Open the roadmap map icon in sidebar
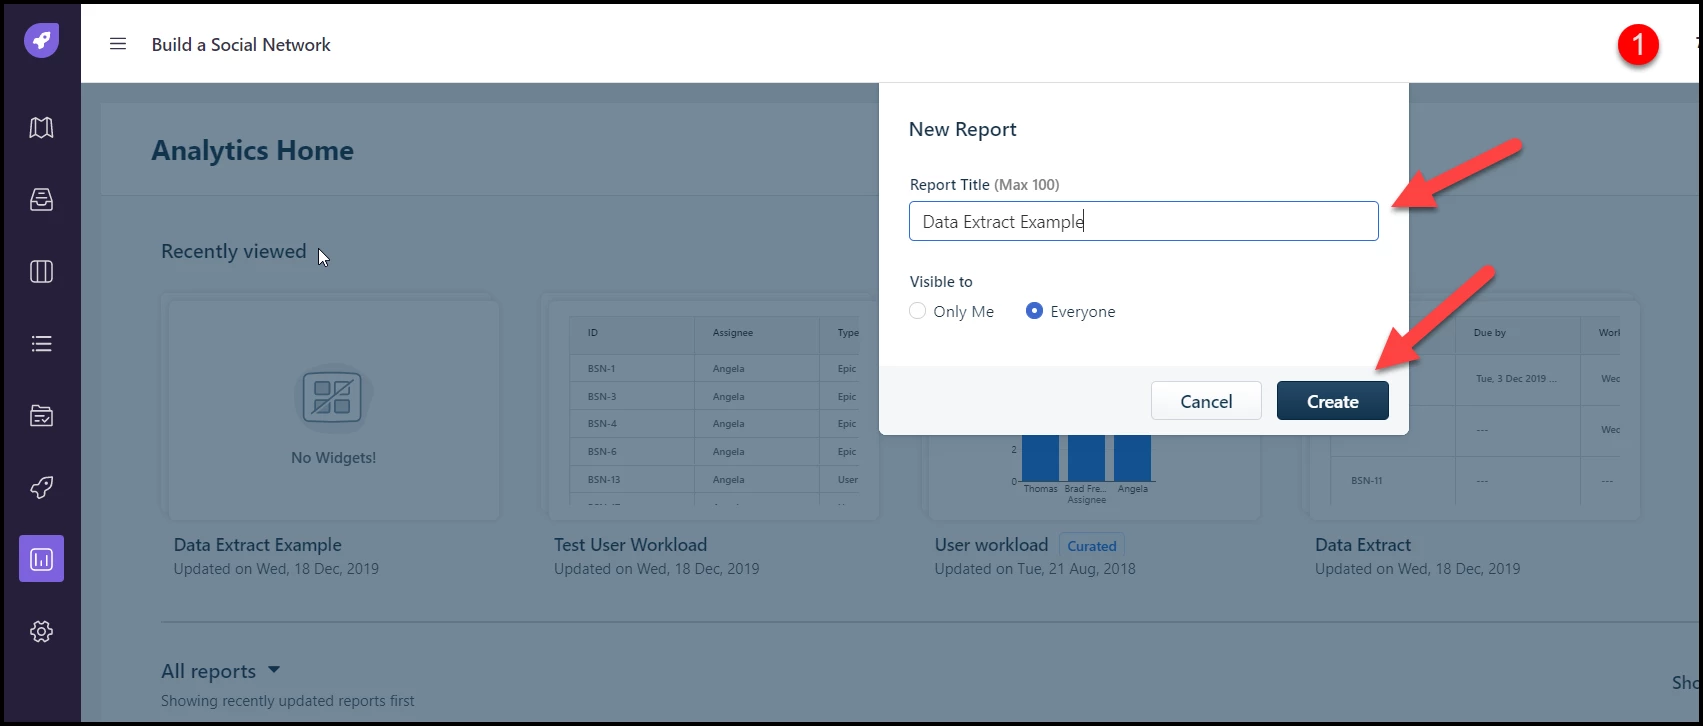Image resolution: width=1703 pixels, height=726 pixels. pyautogui.click(x=41, y=128)
